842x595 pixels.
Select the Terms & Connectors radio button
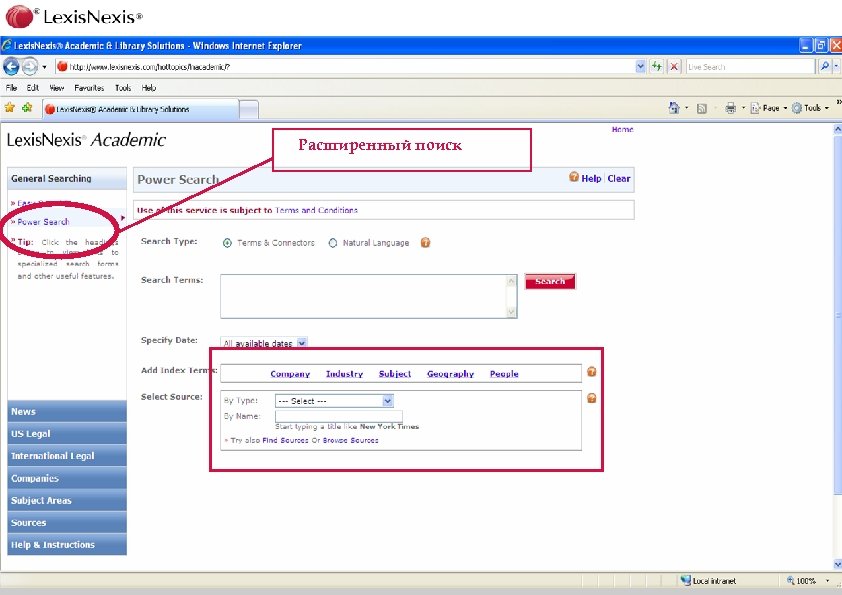[227, 243]
